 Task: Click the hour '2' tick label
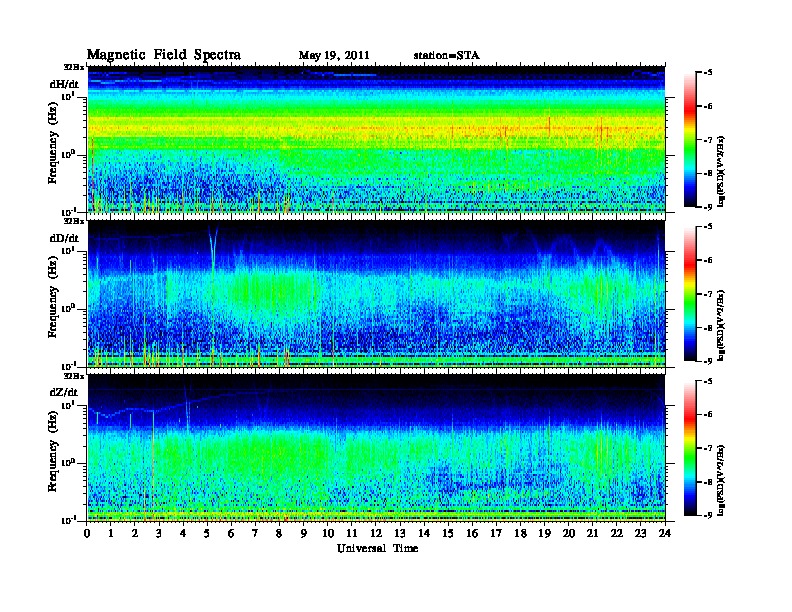pyautogui.click(x=135, y=533)
